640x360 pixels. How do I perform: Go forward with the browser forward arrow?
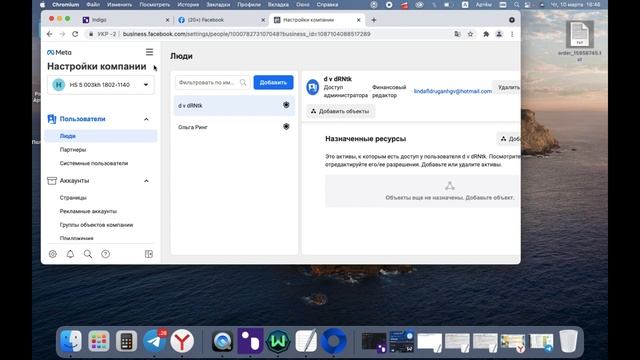62,34
